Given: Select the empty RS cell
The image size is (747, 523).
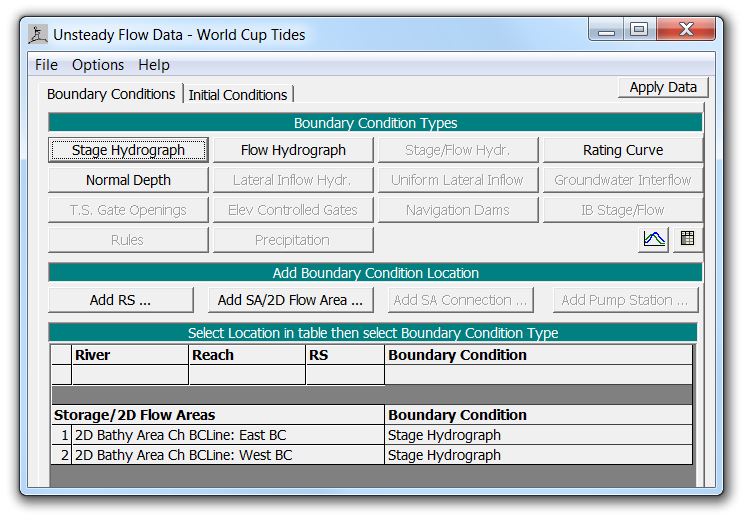Looking at the screenshot, I should [345, 375].
